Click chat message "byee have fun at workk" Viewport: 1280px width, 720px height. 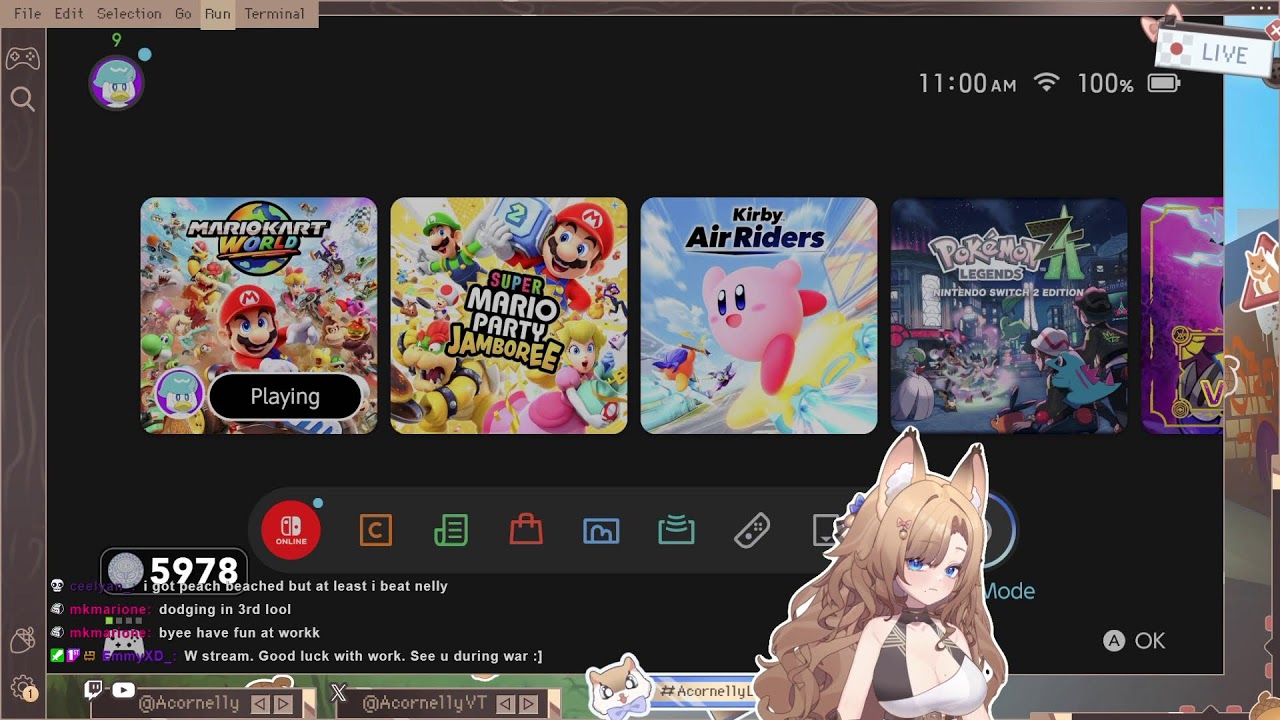(239, 633)
